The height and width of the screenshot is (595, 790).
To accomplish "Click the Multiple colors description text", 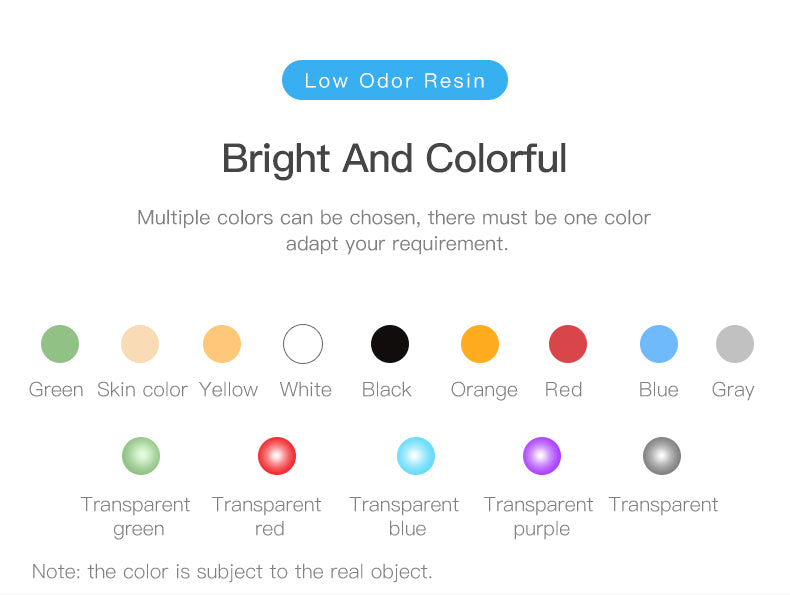I will pyautogui.click(x=395, y=230).
